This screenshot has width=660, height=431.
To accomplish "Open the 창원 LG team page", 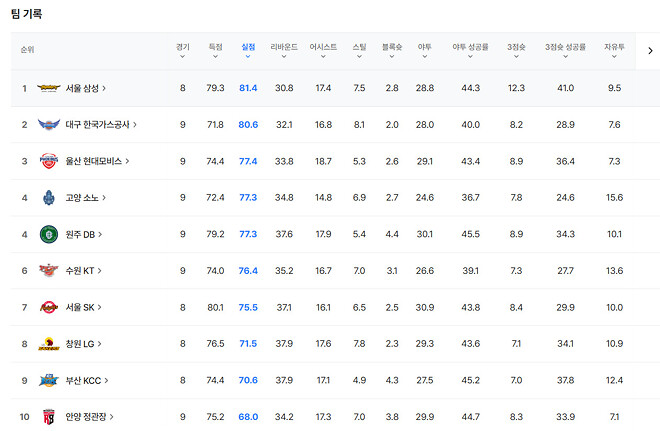I will click(x=83, y=344).
